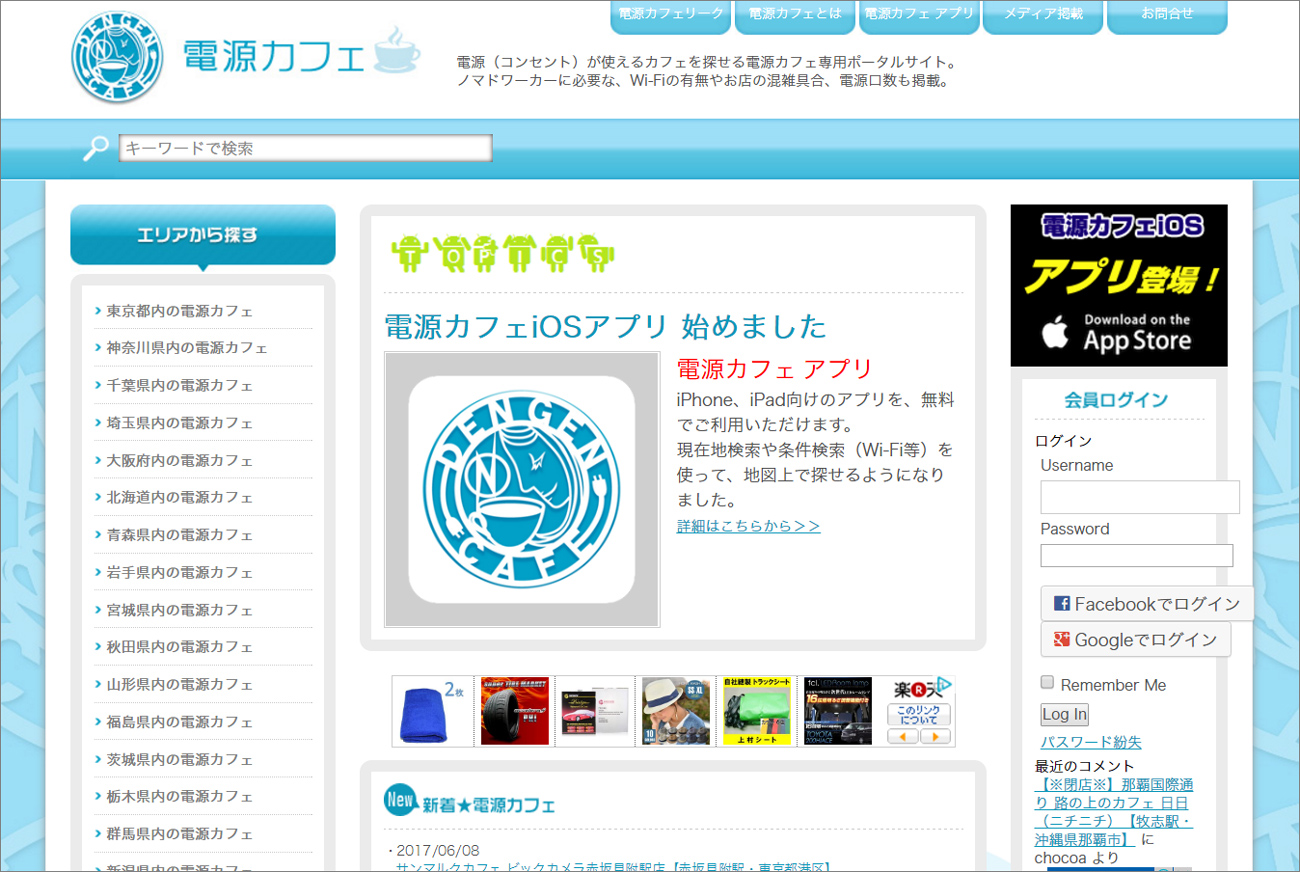Open 神奈川県内の電源カフェ area link
The width and height of the screenshot is (1300, 872).
(x=187, y=348)
